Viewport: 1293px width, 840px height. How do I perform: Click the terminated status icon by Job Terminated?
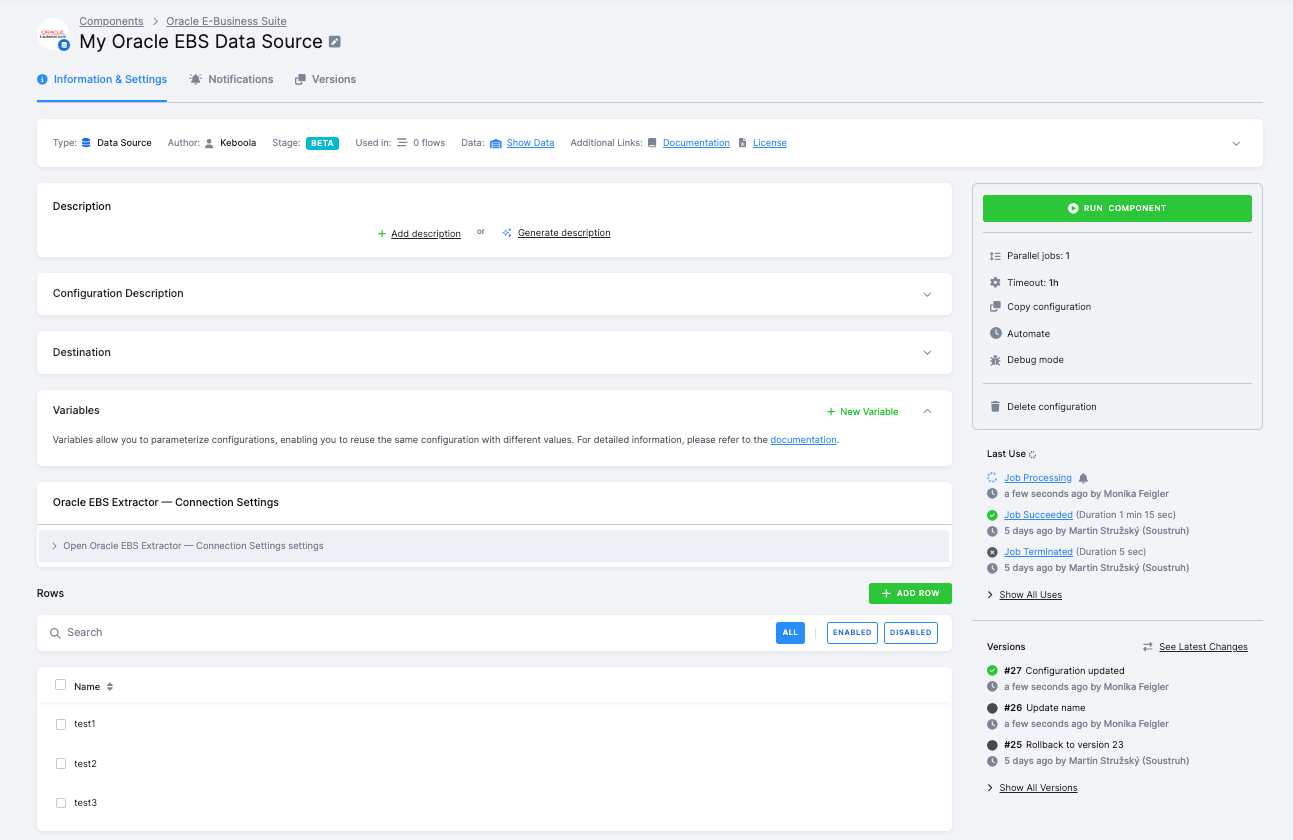pyautogui.click(x=992, y=552)
